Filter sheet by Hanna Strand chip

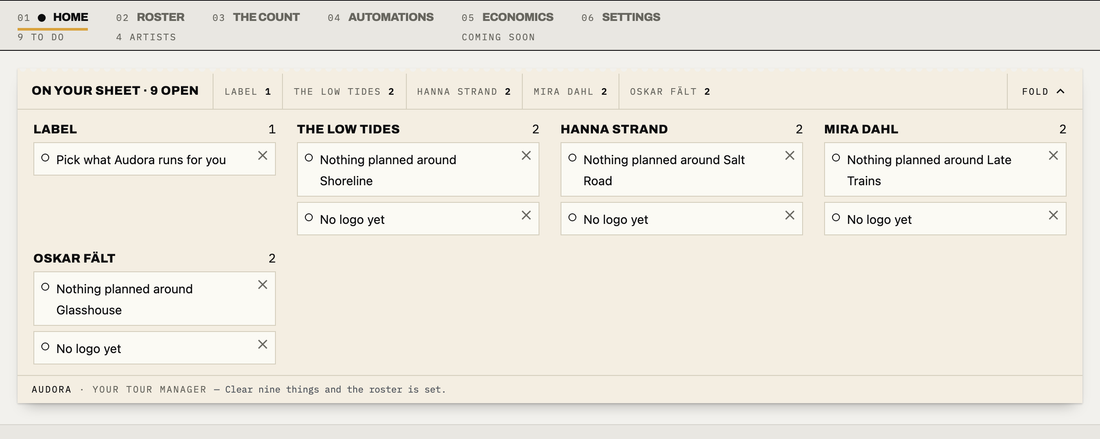[x=464, y=91]
